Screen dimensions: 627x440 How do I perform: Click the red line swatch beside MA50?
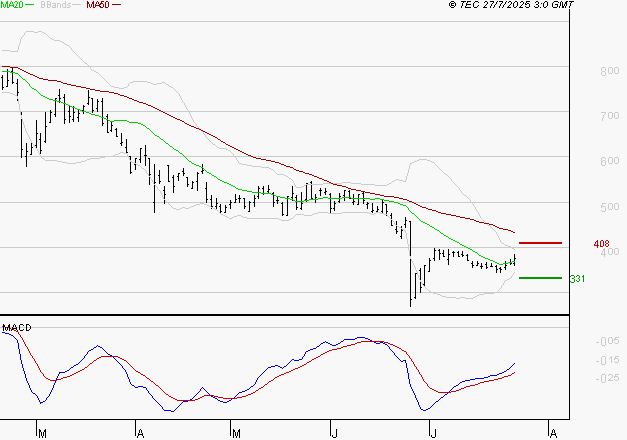117,6
